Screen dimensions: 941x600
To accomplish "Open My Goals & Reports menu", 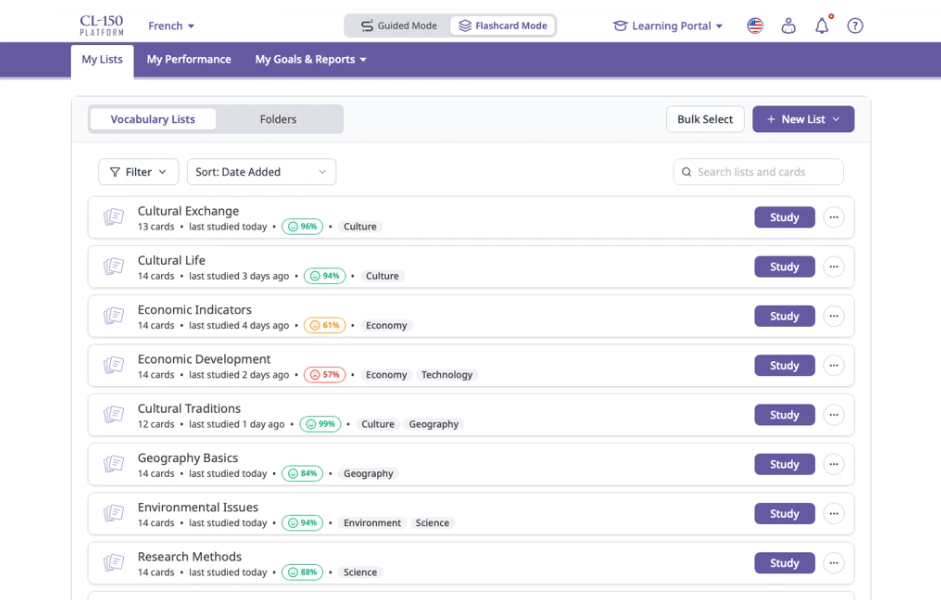I will tap(310, 60).
